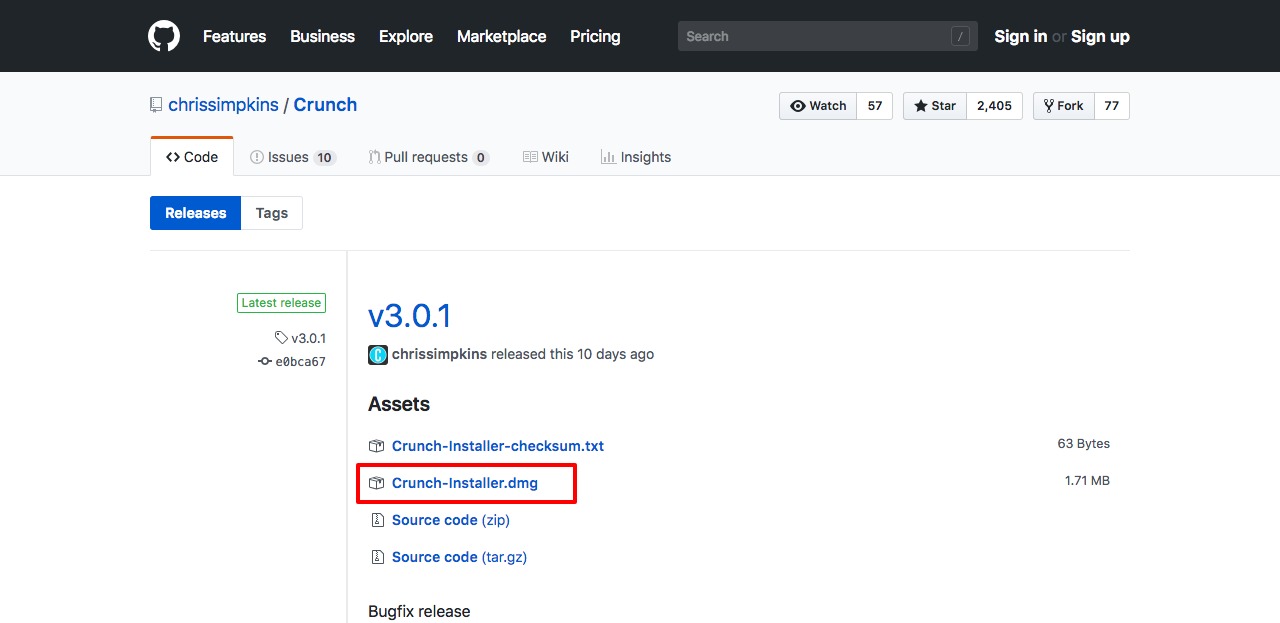
Task: Star the Crunch repository
Action: 935,106
